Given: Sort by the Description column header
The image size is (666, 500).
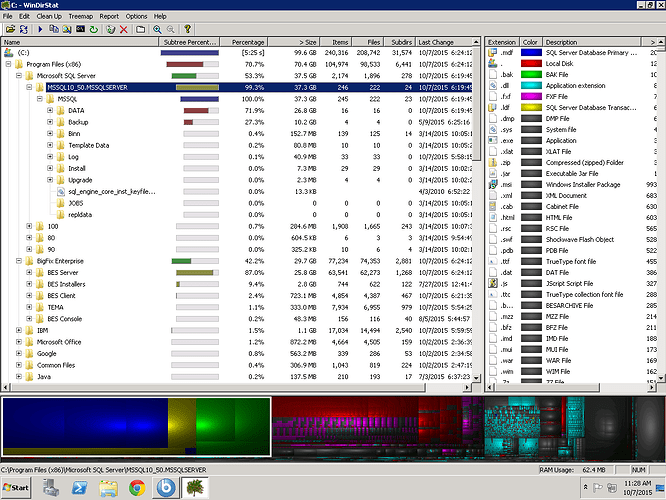Looking at the screenshot, I should tap(591, 42).
